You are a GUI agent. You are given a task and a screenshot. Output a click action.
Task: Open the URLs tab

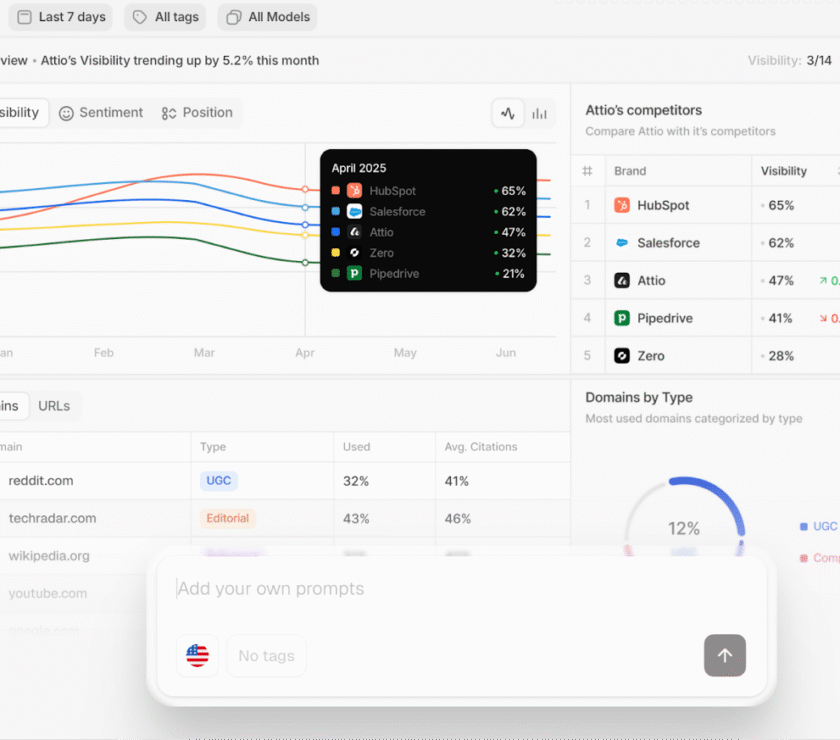pyautogui.click(x=54, y=406)
